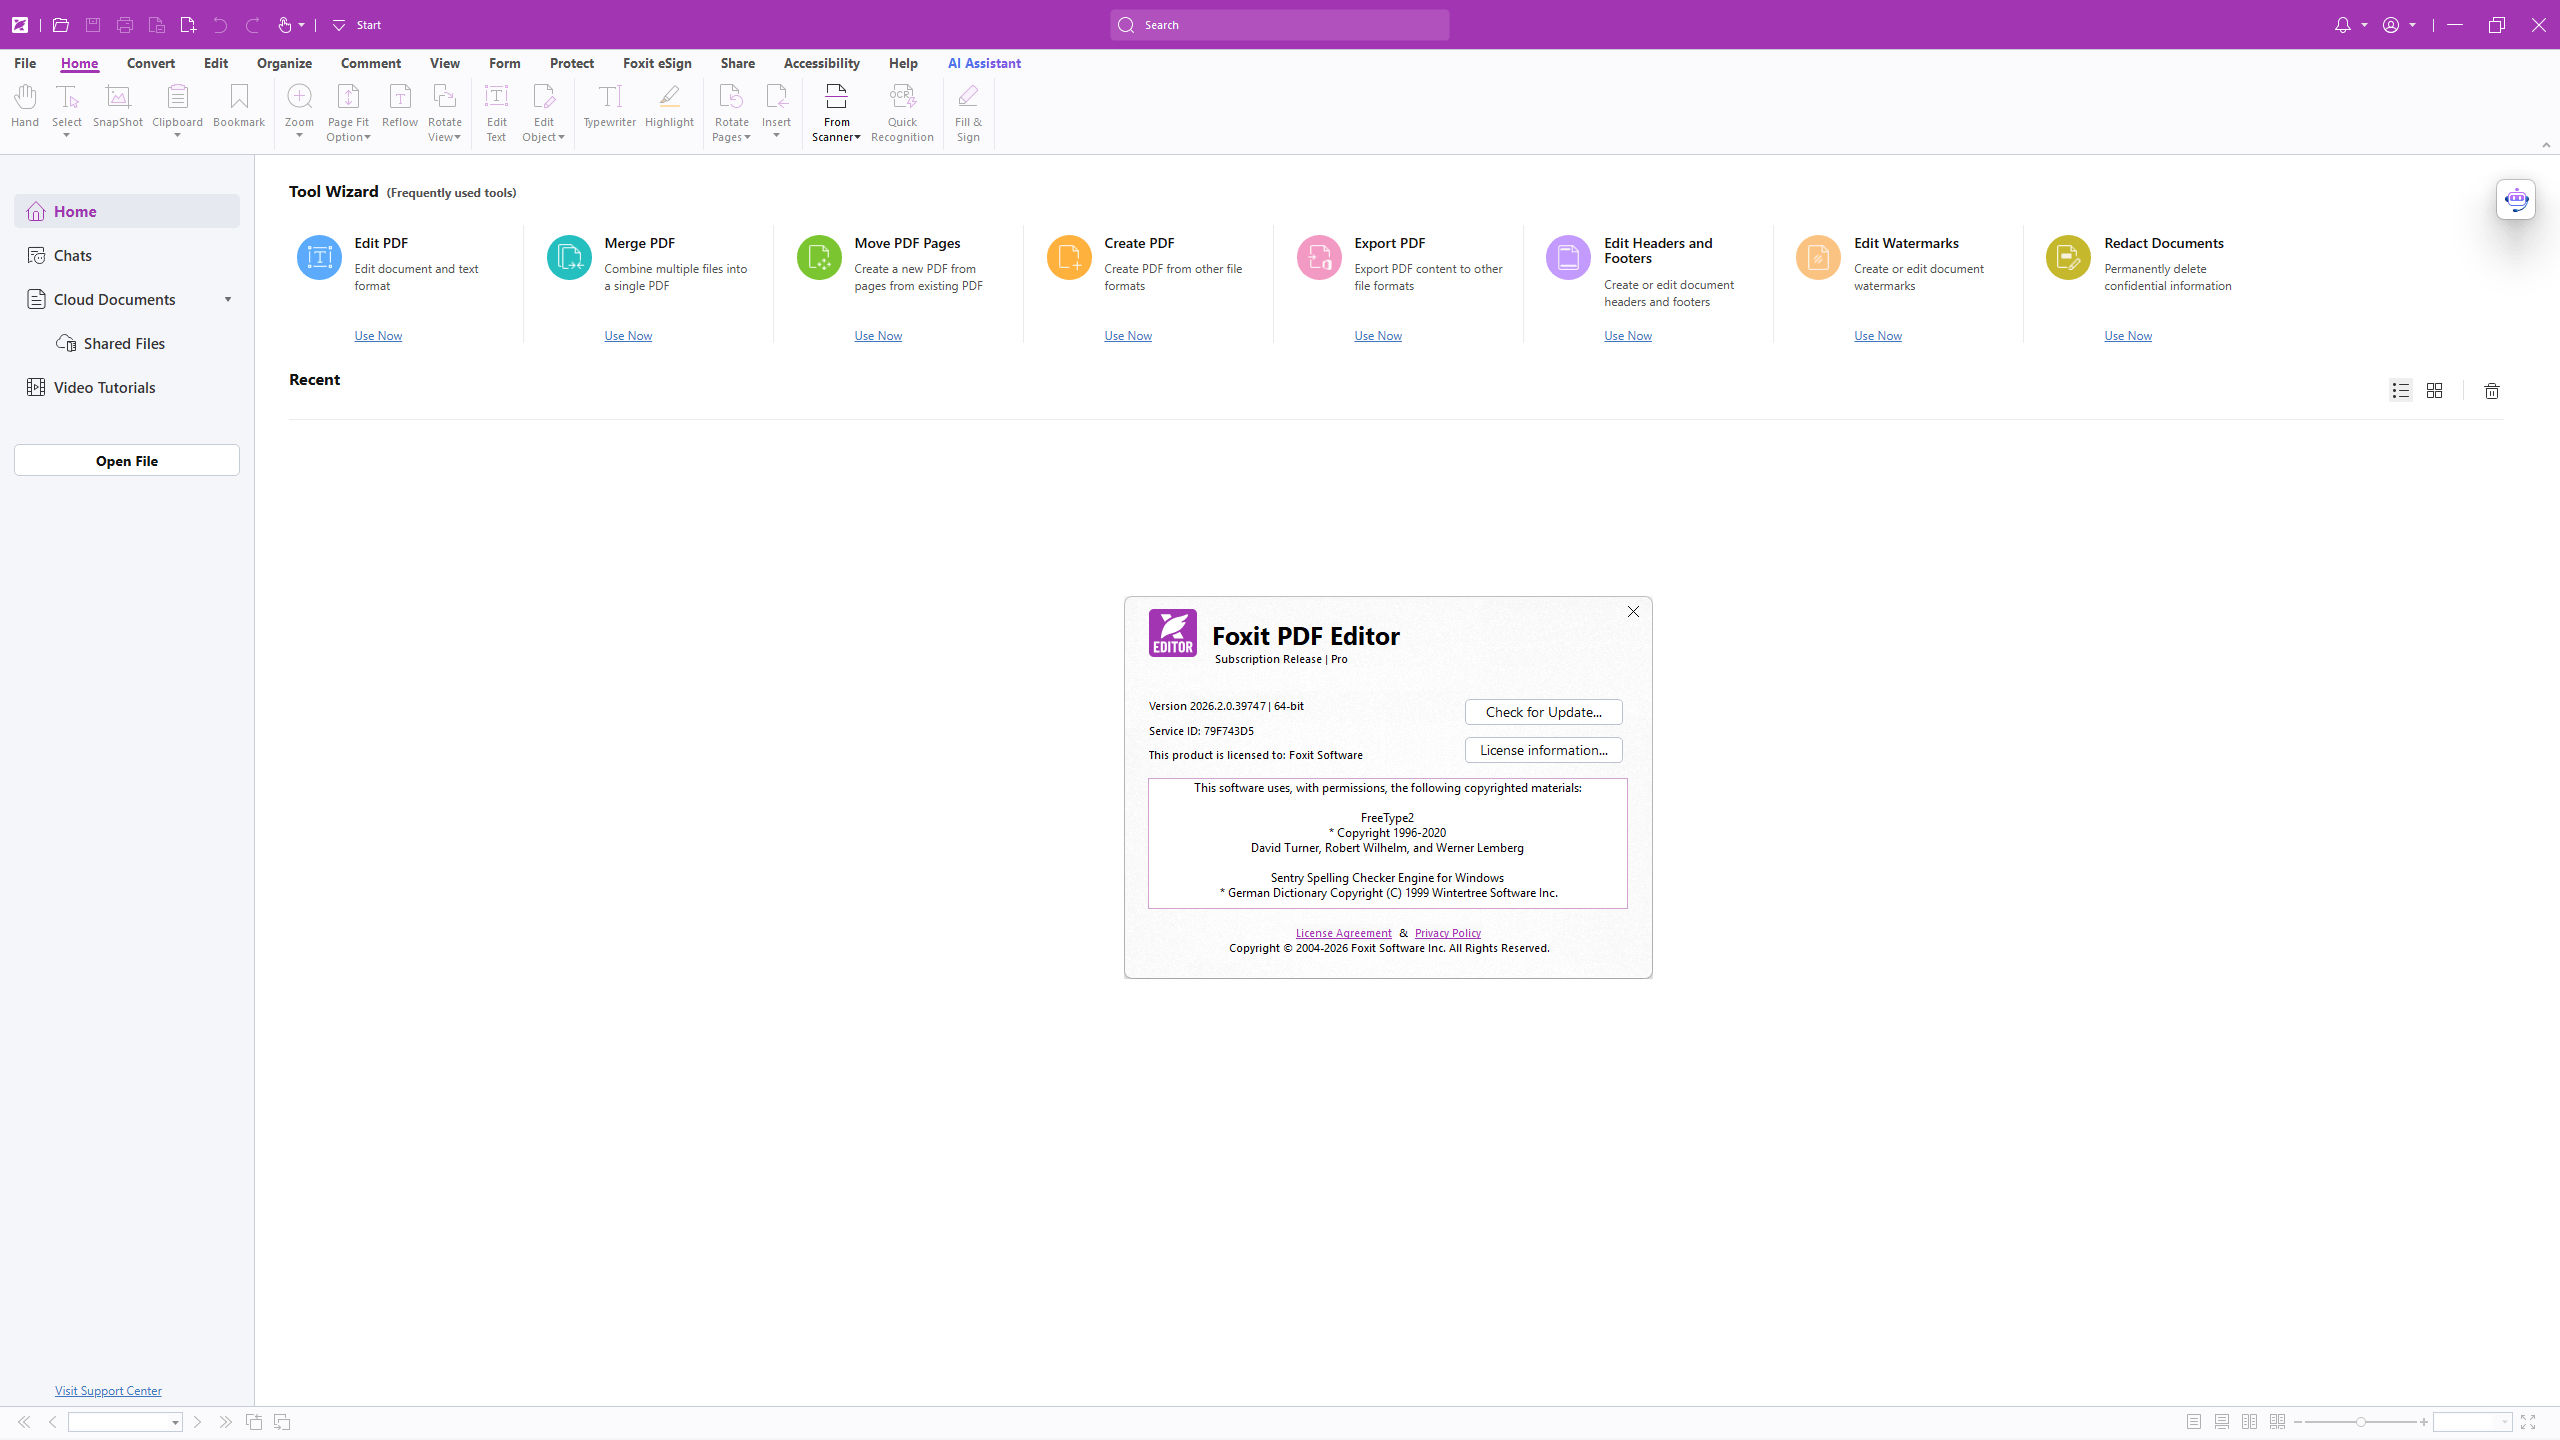Open the License Agreement link

pos(1343,933)
